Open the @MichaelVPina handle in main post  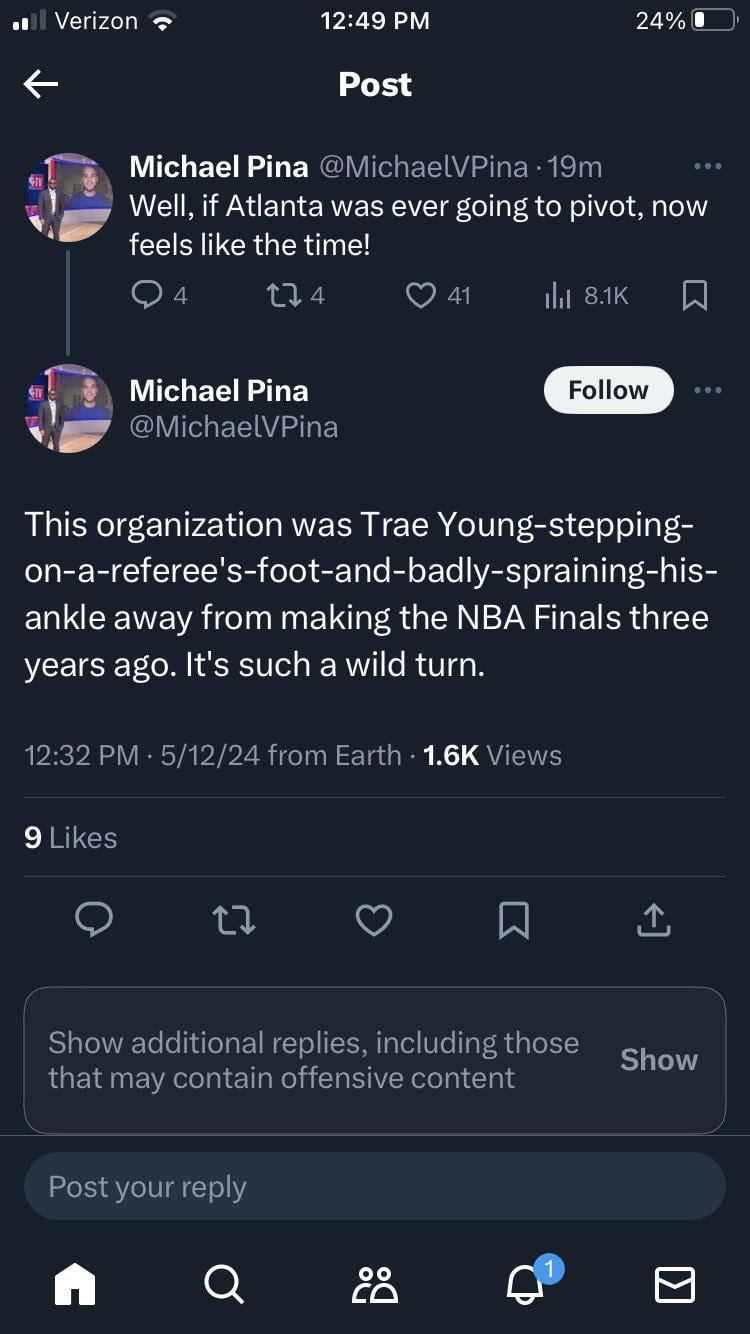click(234, 427)
